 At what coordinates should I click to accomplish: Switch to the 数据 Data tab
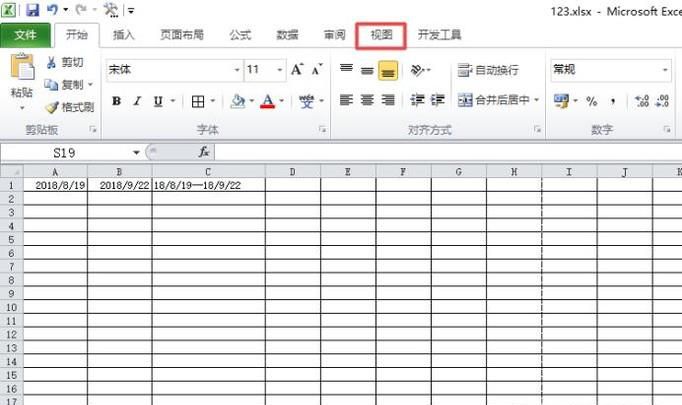[x=287, y=35]
